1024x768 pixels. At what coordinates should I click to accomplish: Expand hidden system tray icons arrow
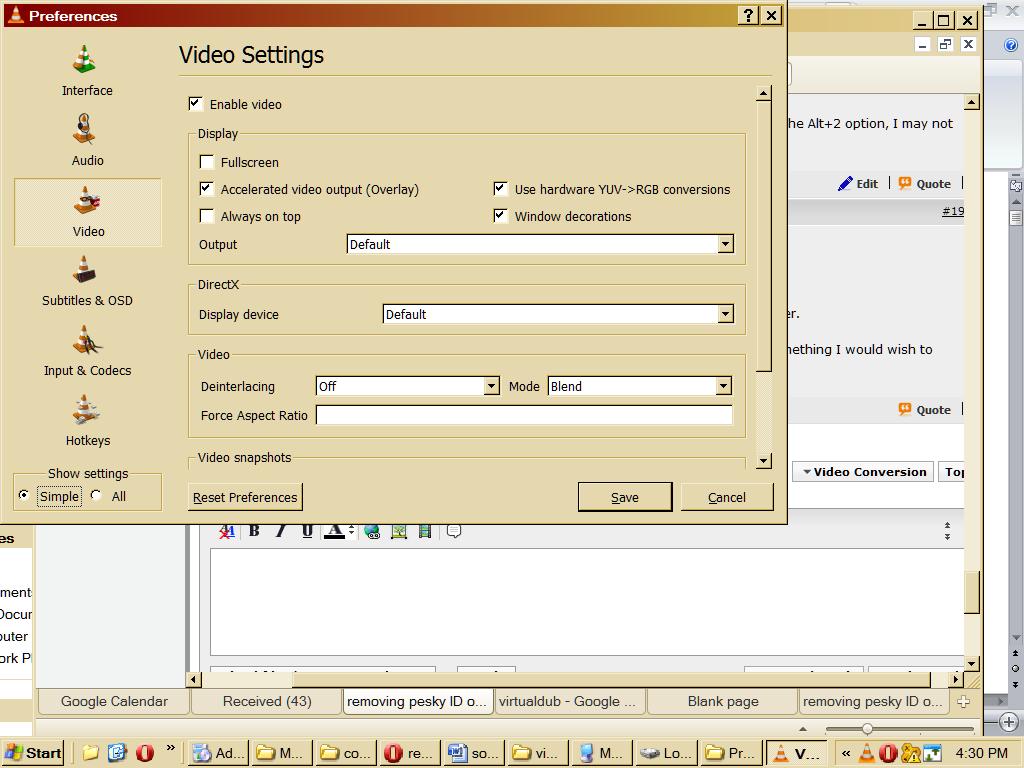click(846, 753)
